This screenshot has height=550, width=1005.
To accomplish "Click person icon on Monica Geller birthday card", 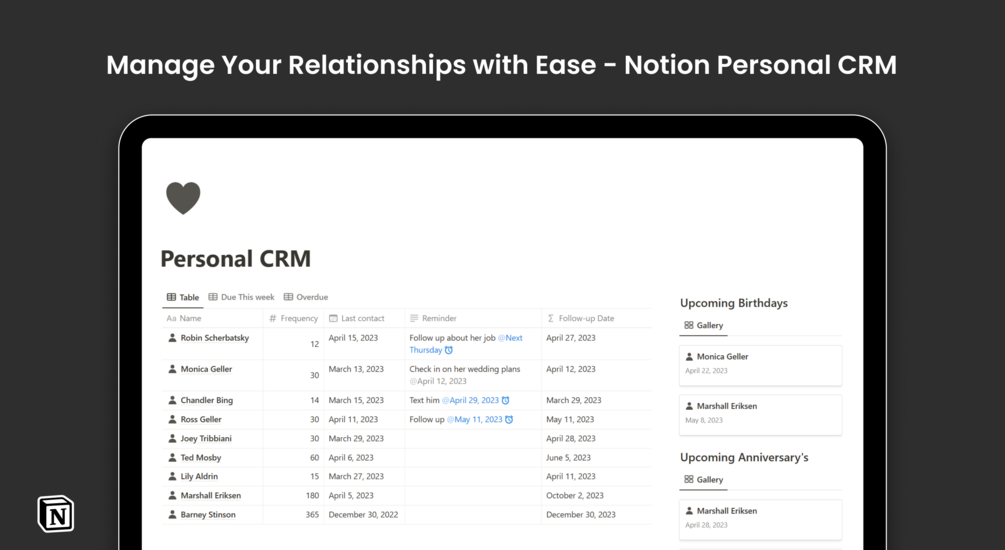I will click(689, 357).
